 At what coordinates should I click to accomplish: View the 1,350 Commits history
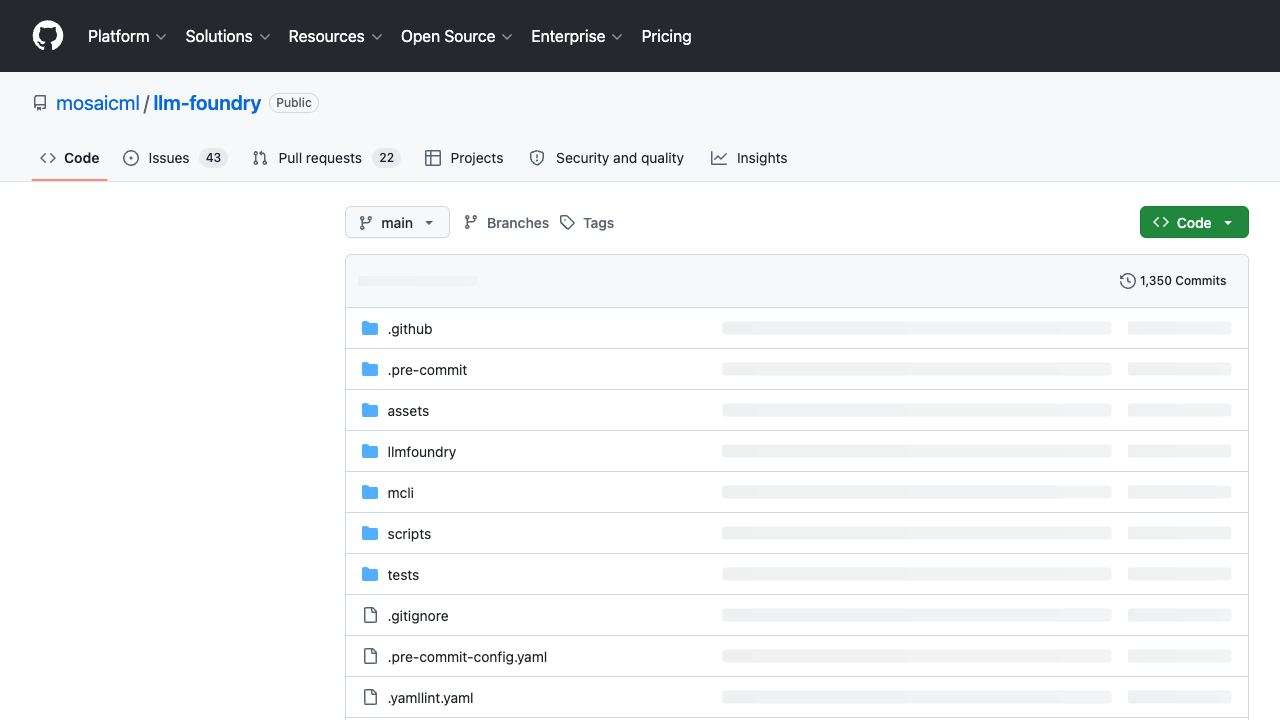[1173, 281]
